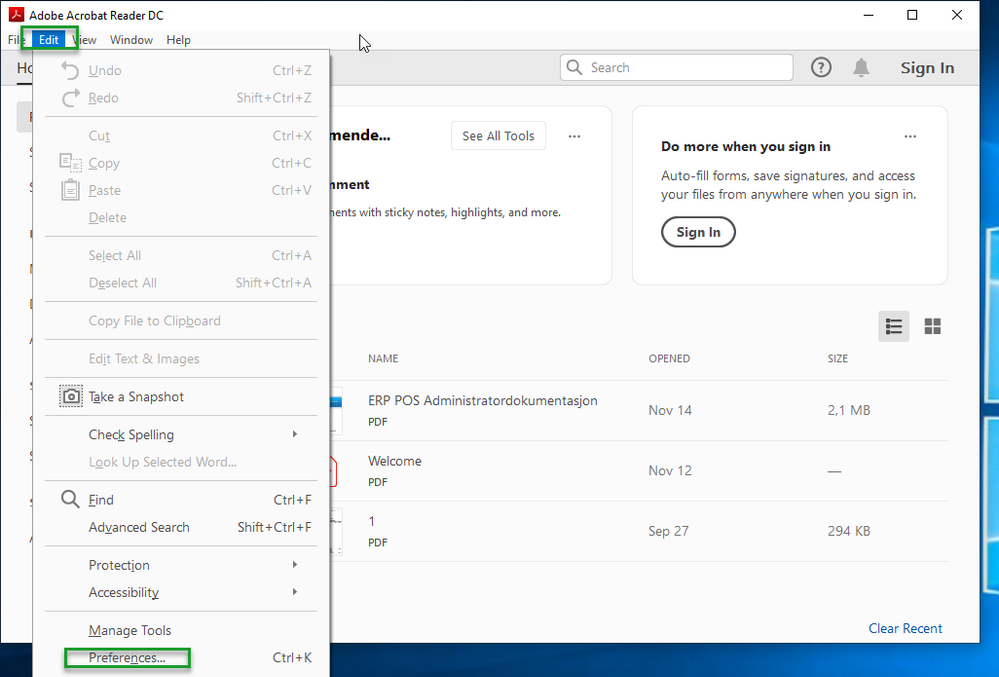Image resolution: width=999 pixels, height=677 pixels.
Task: Click the Clear Recent link
Action: point(905,628)
